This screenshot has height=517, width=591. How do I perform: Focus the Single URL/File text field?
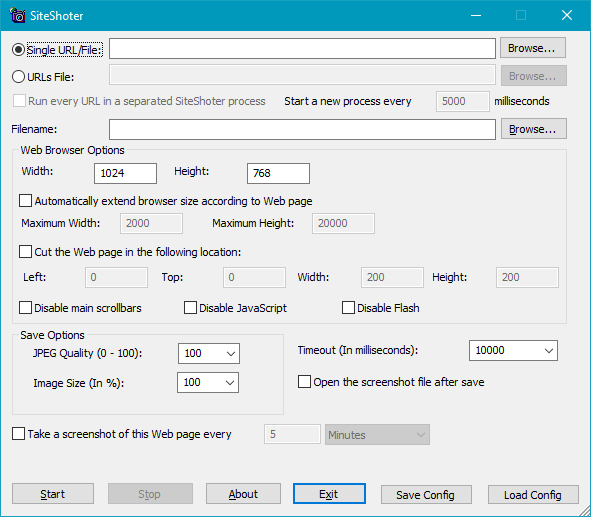(x=302, y=48)
